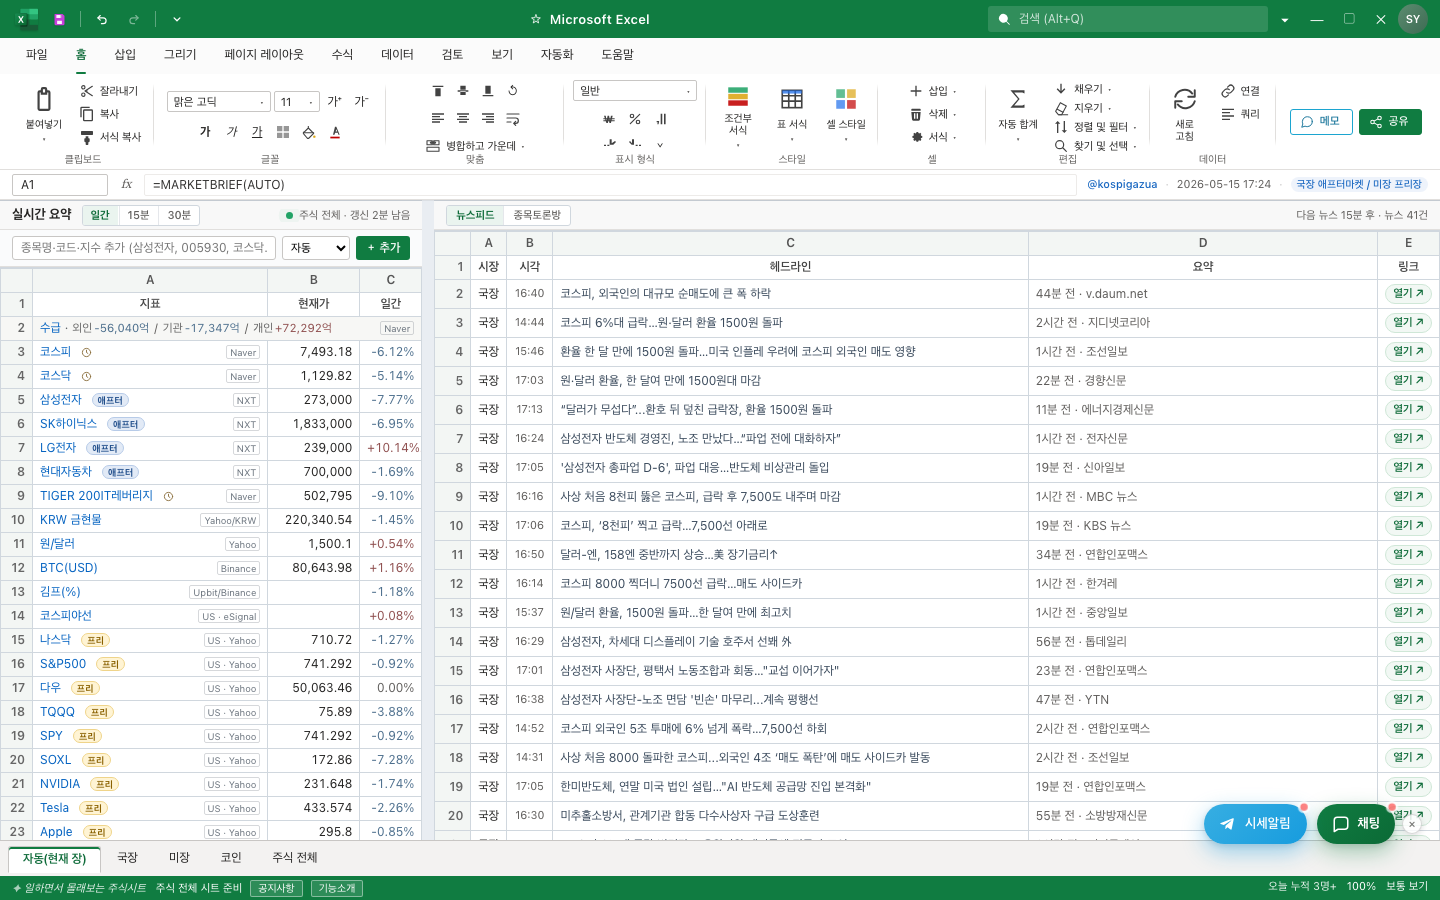1440x900 pixels.
Task: Left-align cell text
Action: [437, 118]
